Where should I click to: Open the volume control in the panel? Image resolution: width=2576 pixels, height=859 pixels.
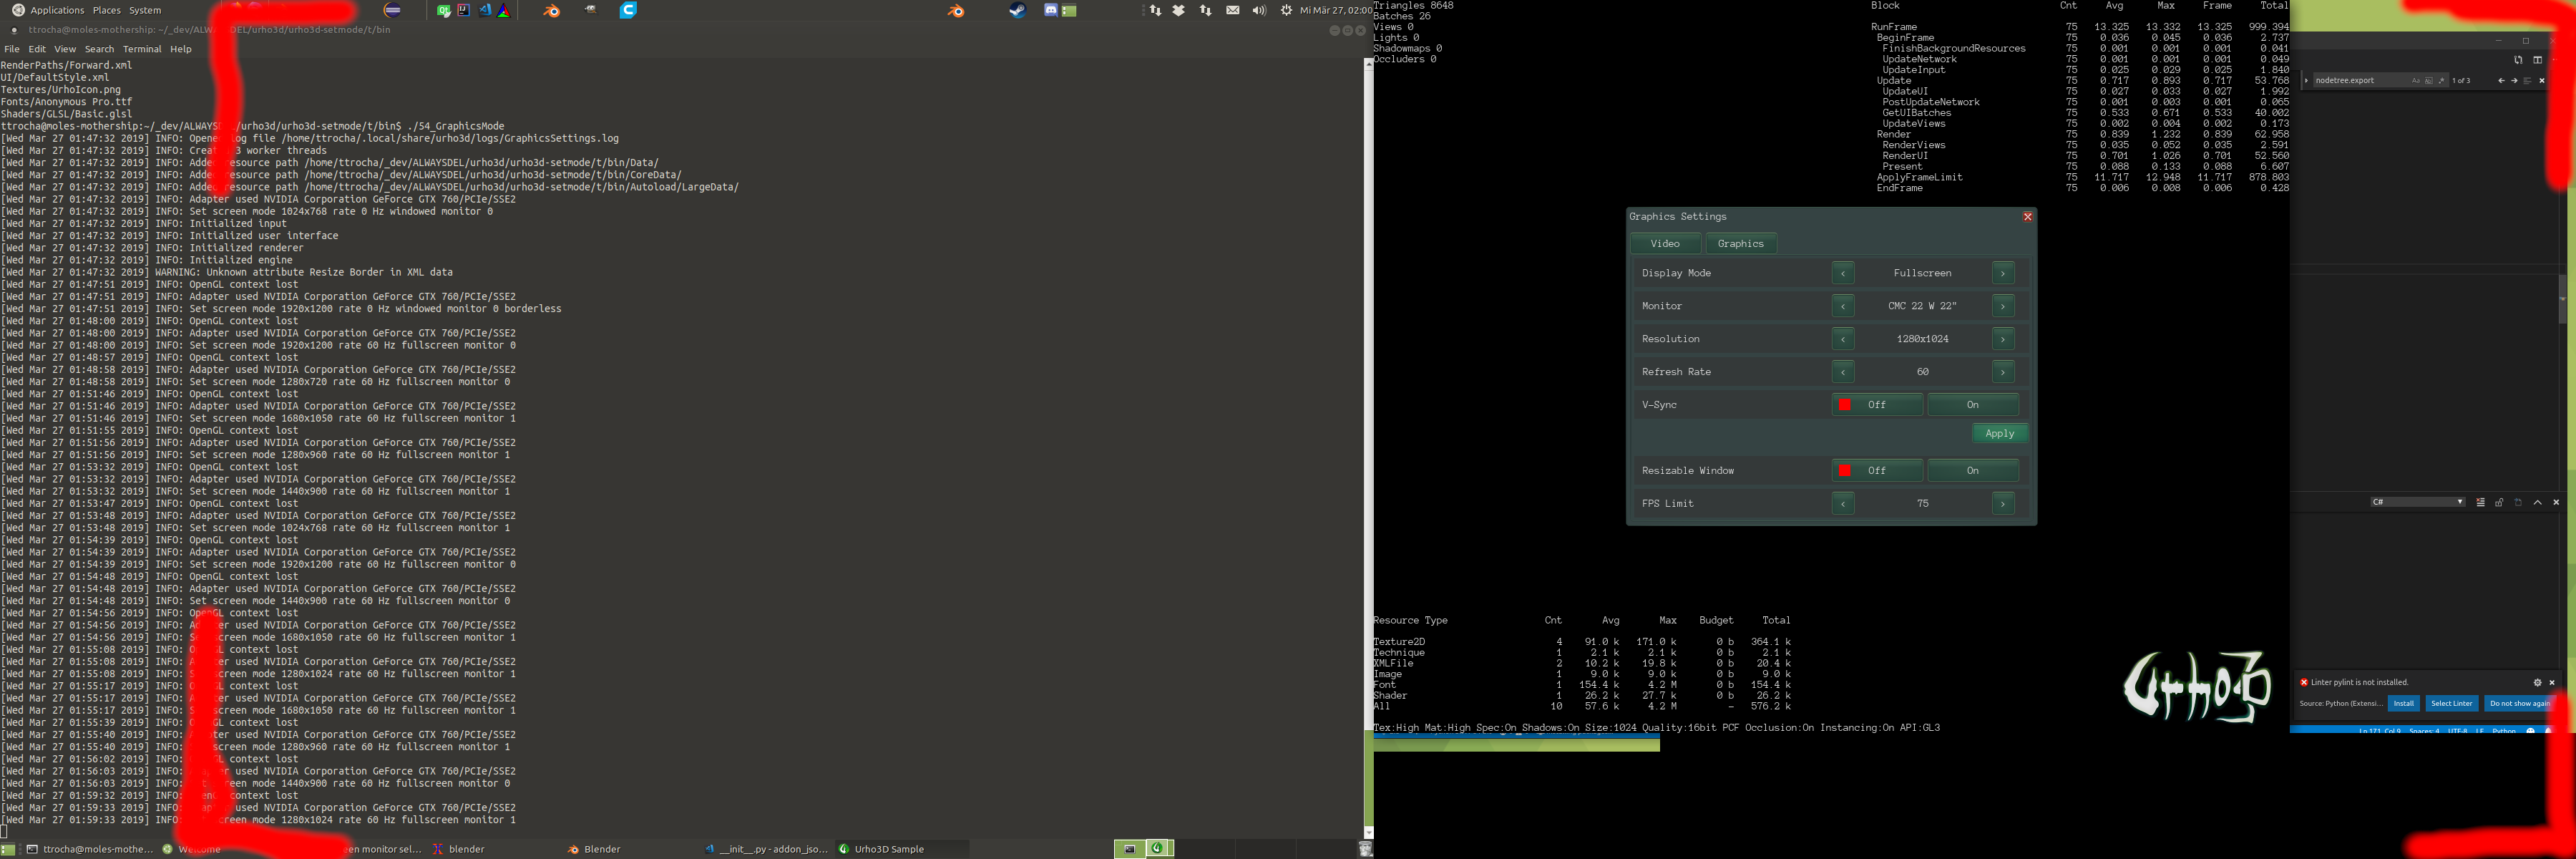pyautogui.click(x=1259, y=10)
